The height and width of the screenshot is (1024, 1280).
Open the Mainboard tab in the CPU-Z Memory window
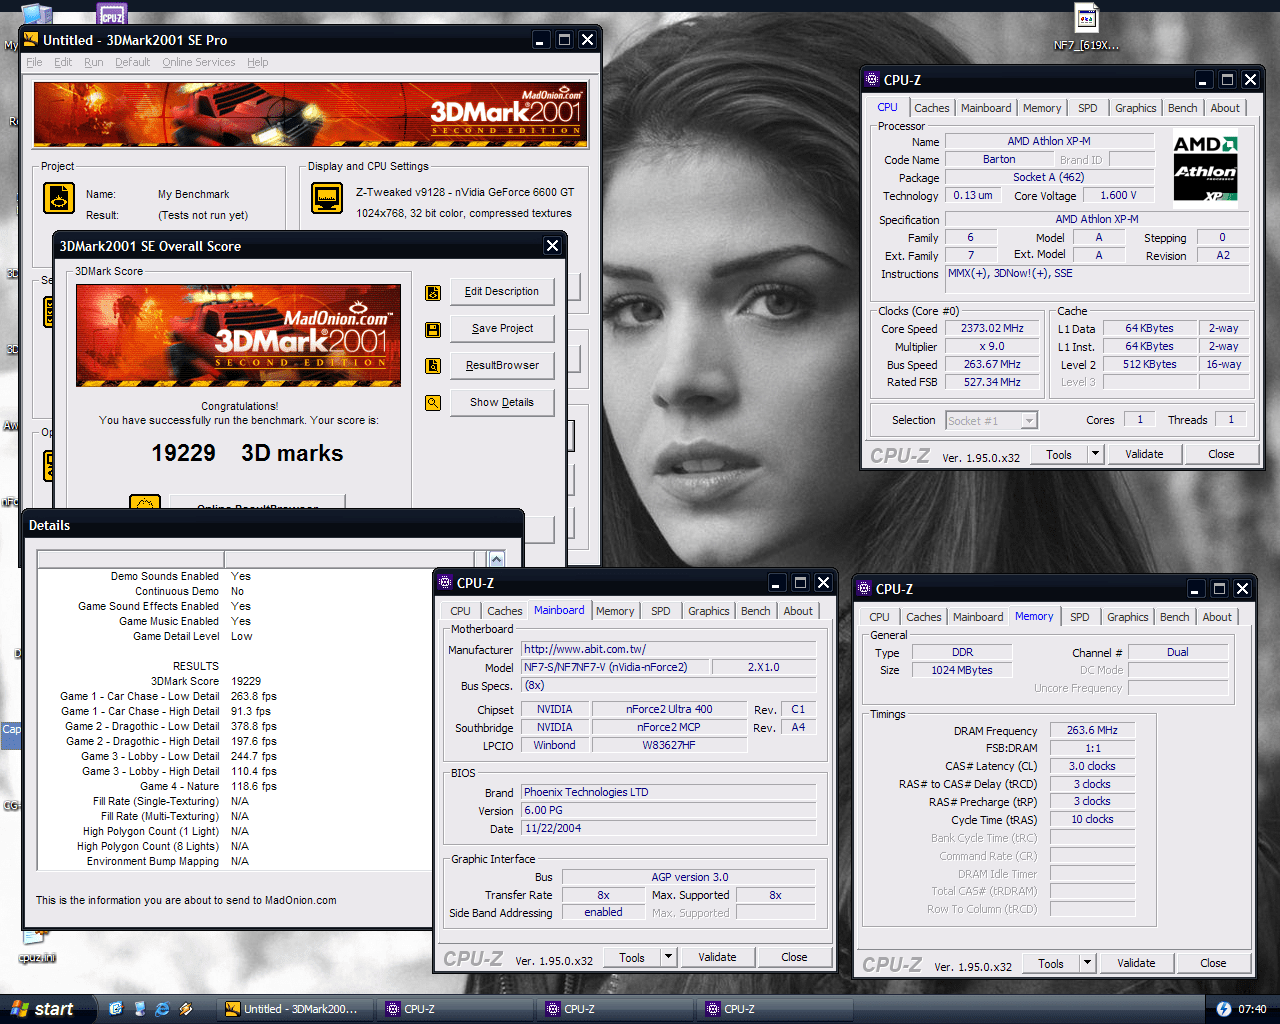[978, 617]
